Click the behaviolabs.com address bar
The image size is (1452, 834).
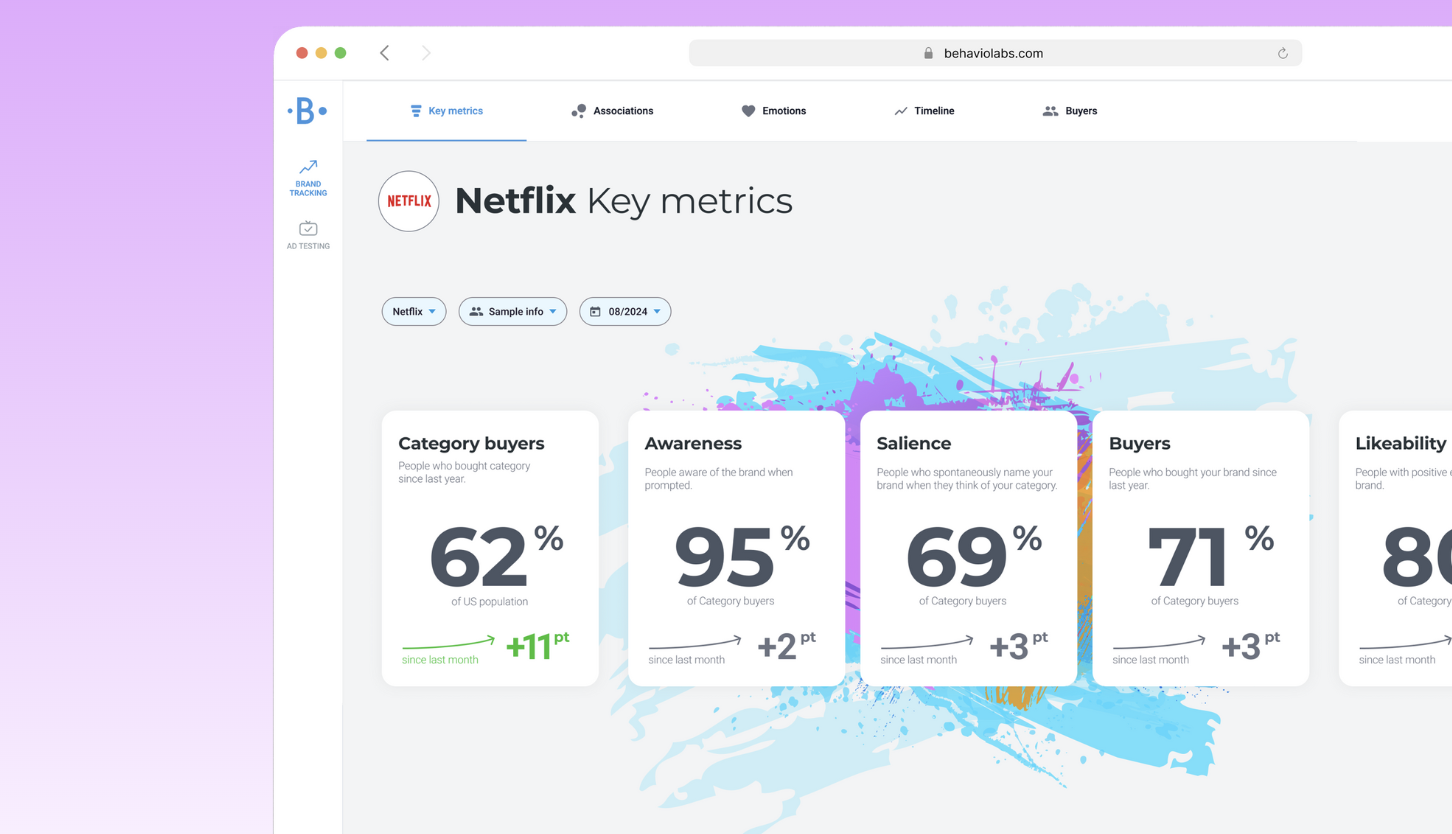[995, 53]
